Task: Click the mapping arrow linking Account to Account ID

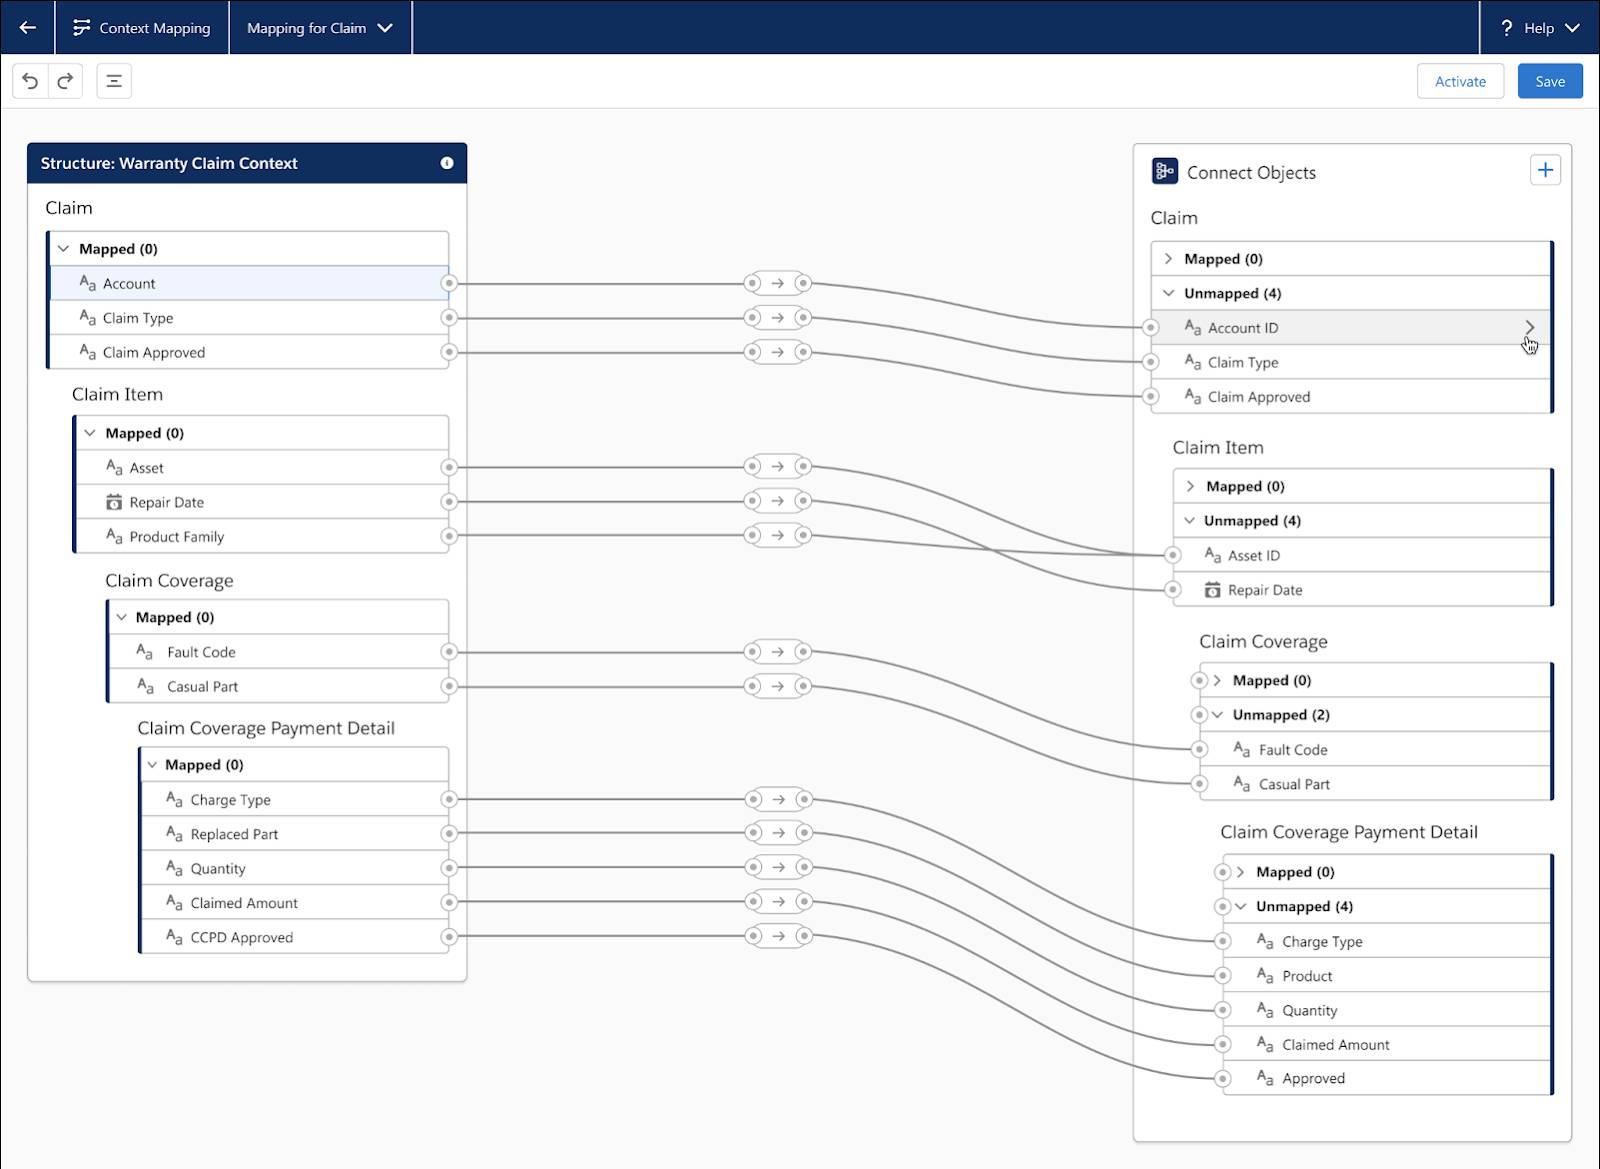Action: tap(778, 283)
